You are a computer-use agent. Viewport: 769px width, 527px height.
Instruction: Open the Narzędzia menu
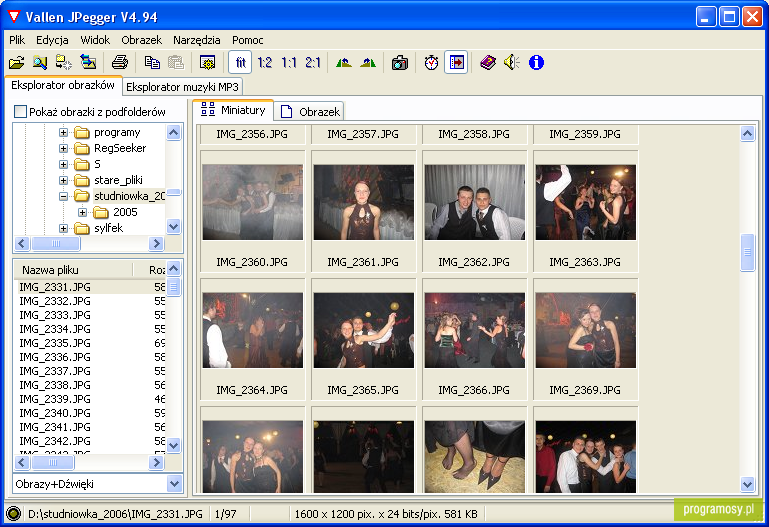197,40
